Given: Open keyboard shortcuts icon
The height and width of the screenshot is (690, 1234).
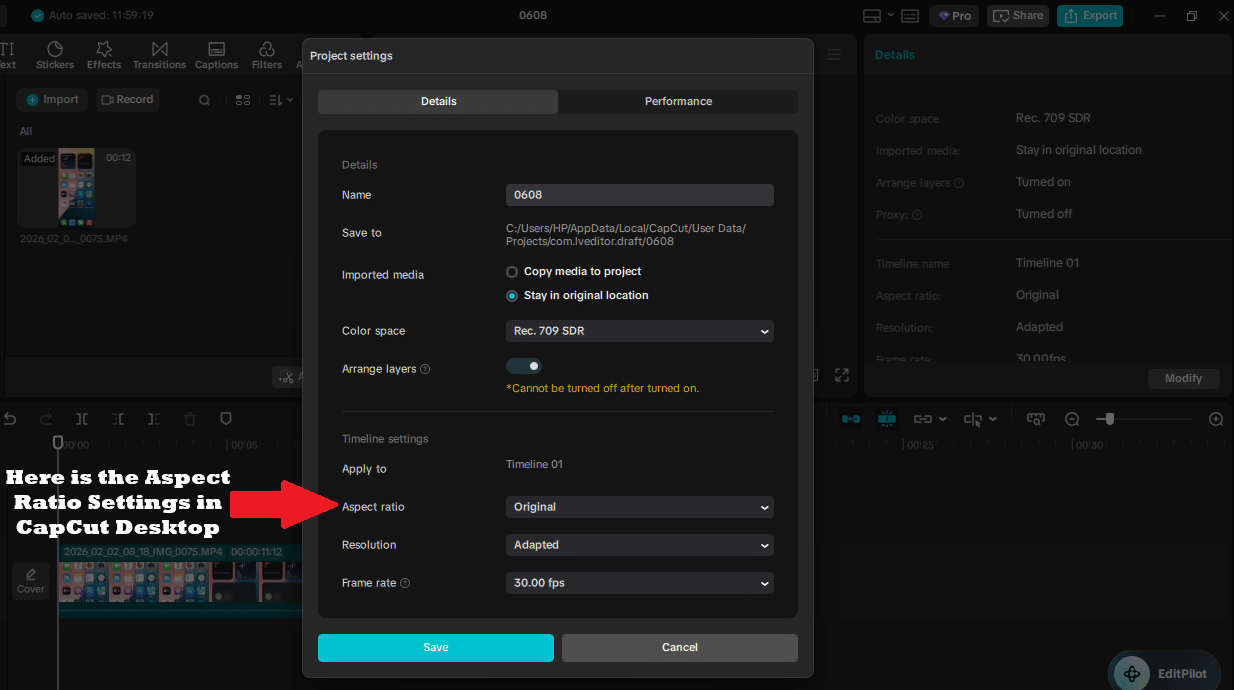Looking at the screenshot, I should (x=909, y=16).
